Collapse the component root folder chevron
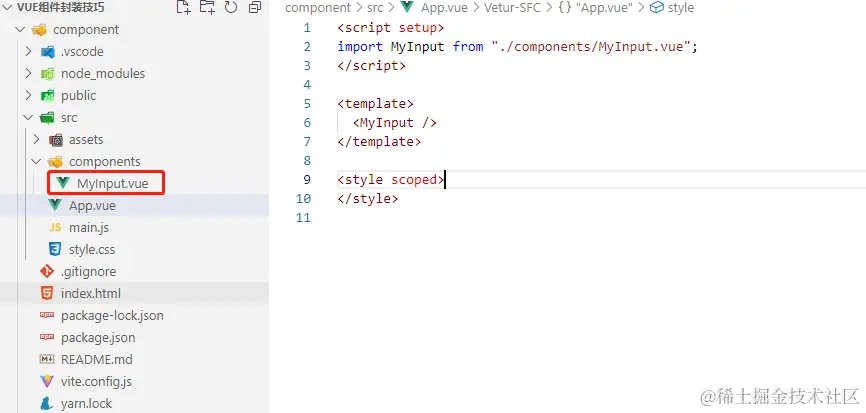Image resolution: width=866 pixels, height=413 pixels. (20, 29)
